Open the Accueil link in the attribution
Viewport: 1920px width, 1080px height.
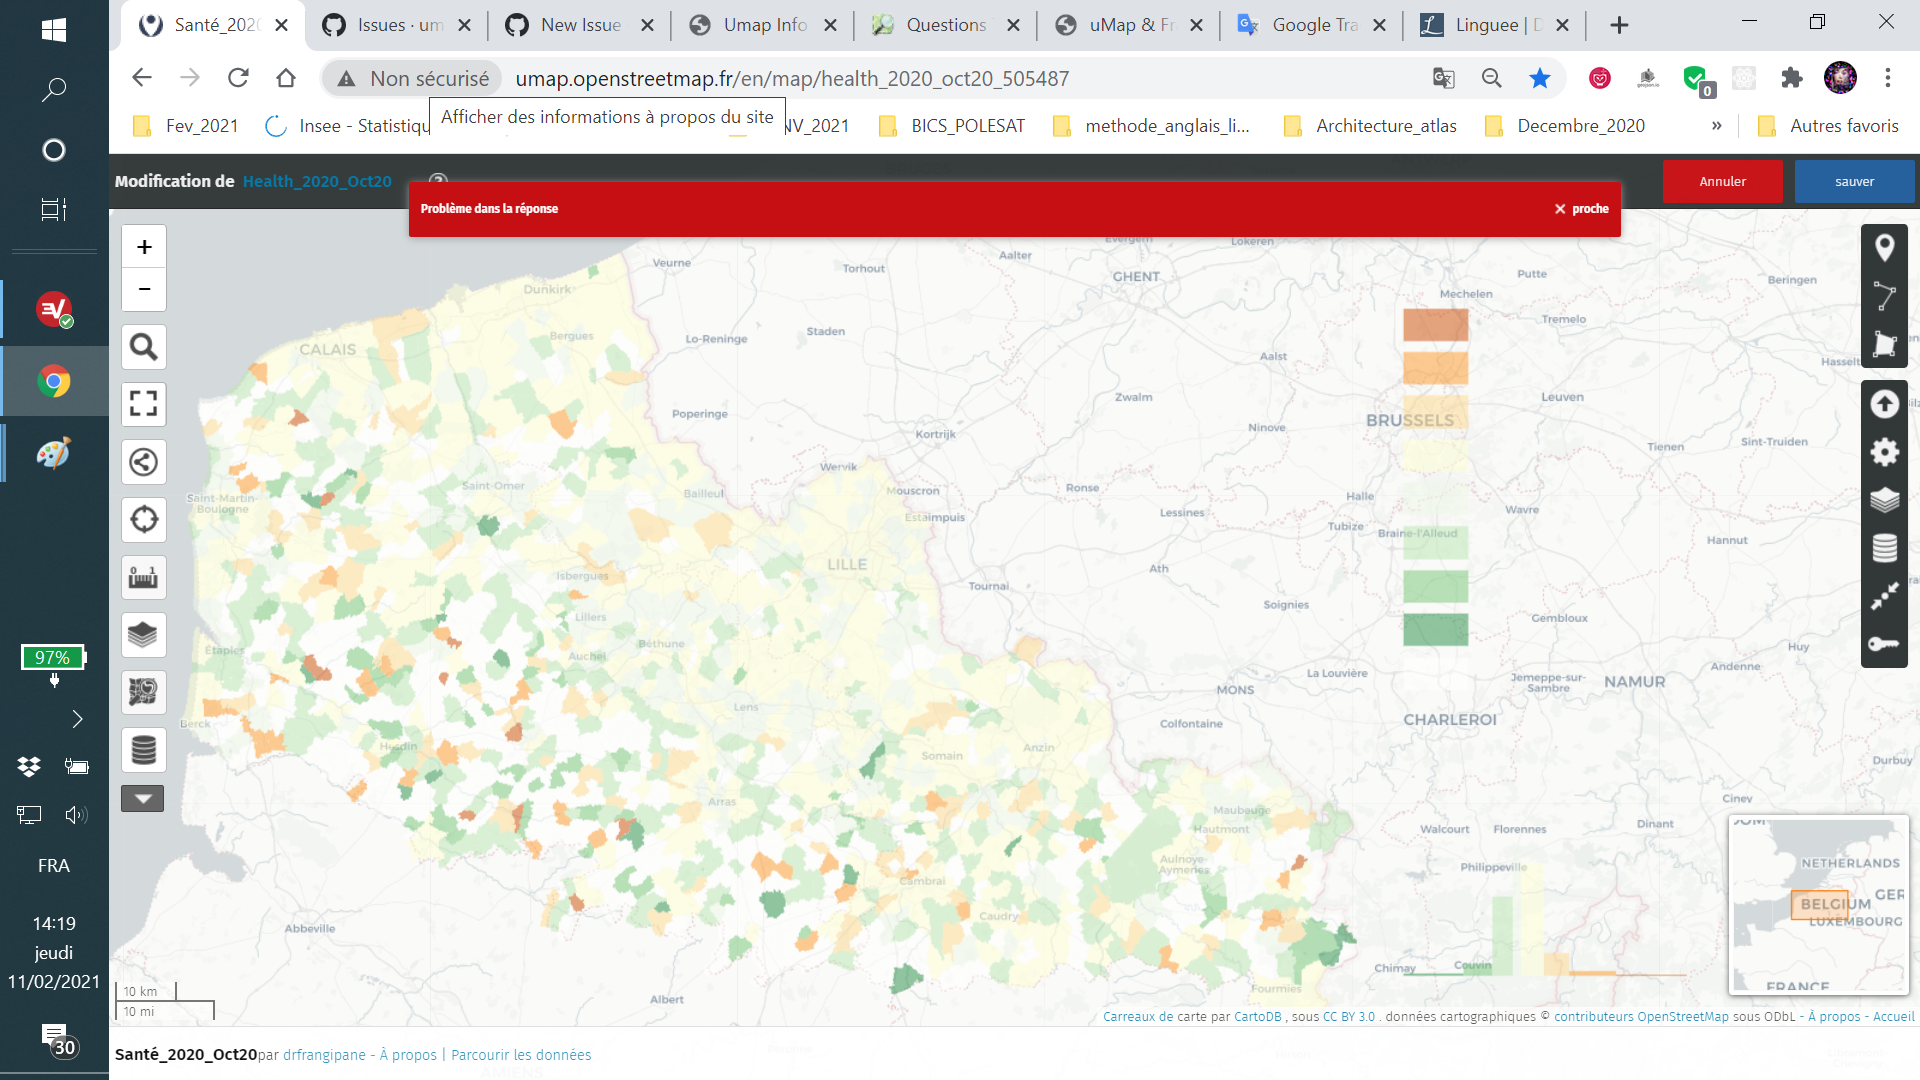click(1893, 1016)
